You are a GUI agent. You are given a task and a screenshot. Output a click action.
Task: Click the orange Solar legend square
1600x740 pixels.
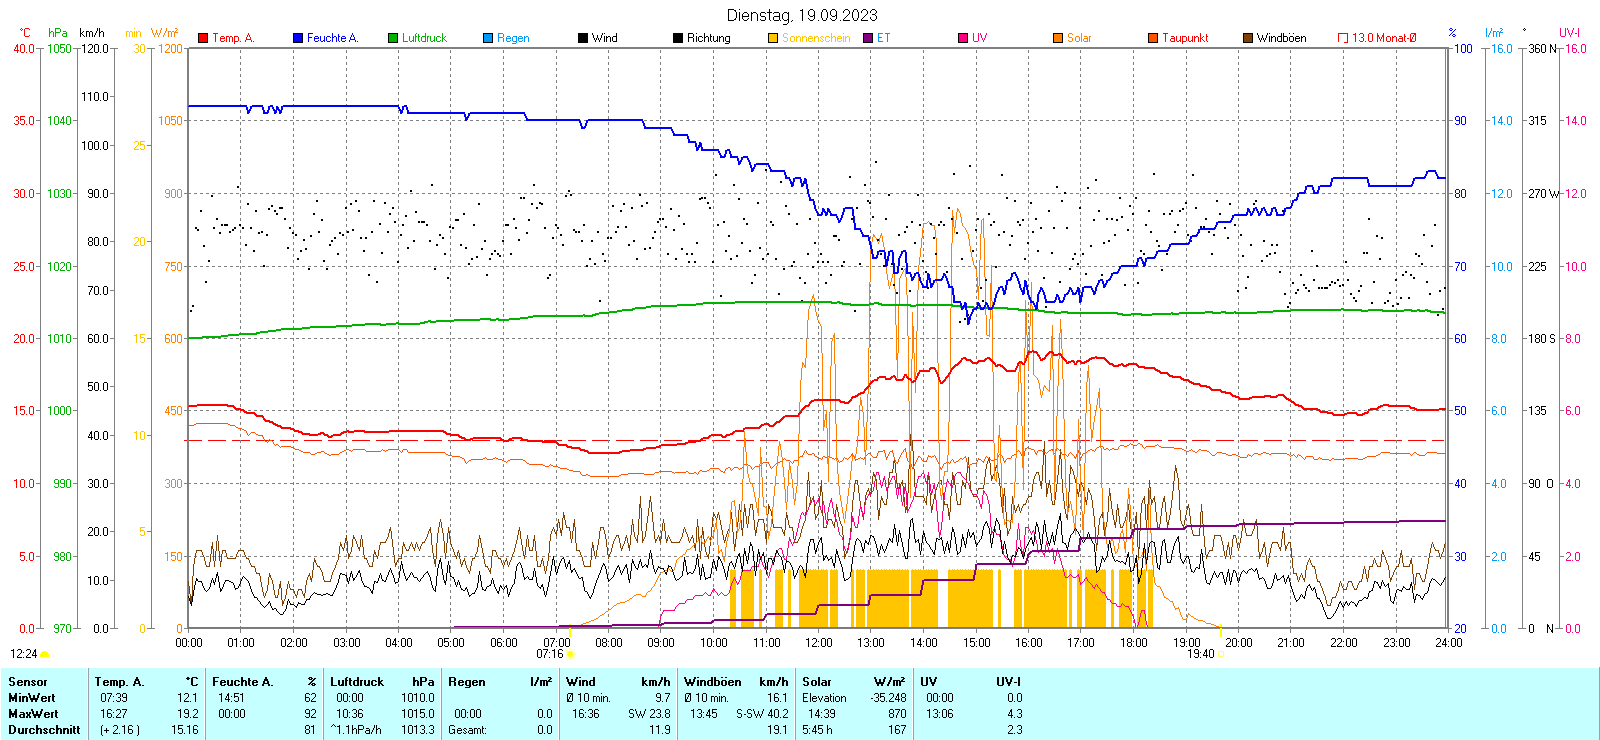(x=1058, y=38)
